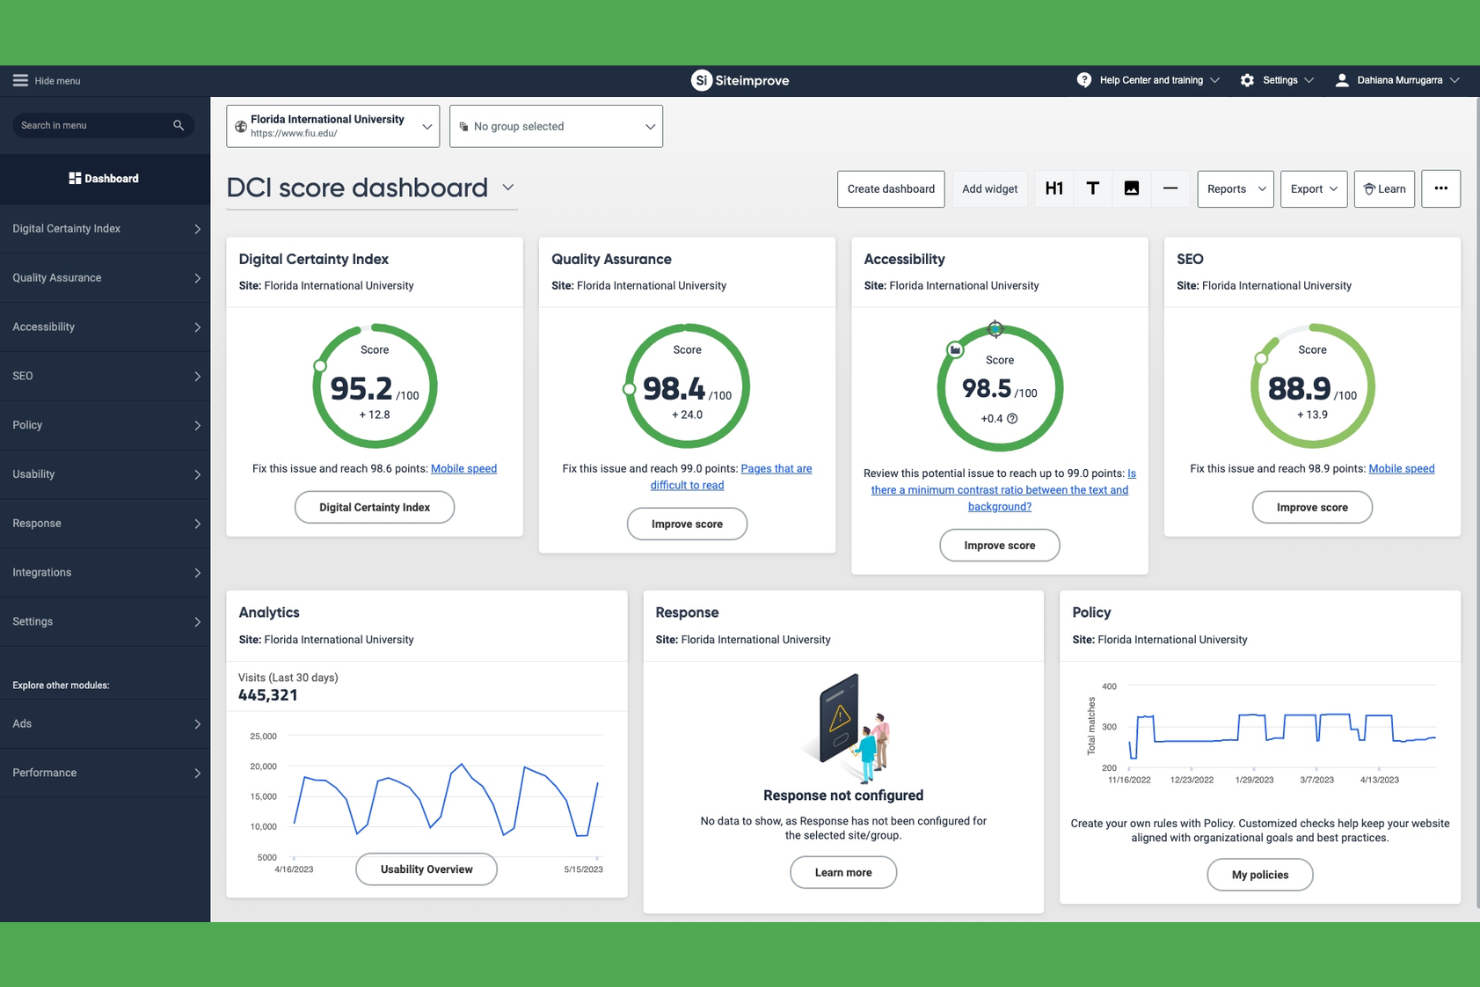
Task: Click the Learn button
Action: pyautogui.click(x=1385, y=188)
